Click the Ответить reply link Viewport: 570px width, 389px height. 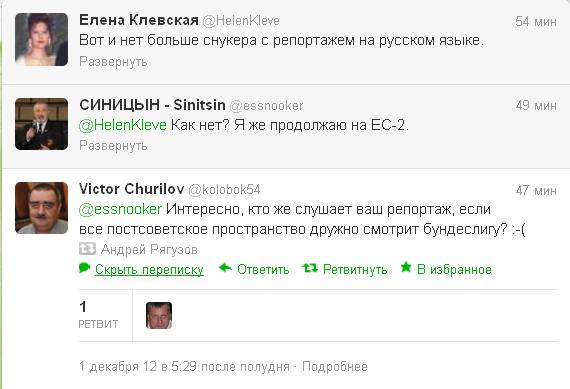pos(263,269)
